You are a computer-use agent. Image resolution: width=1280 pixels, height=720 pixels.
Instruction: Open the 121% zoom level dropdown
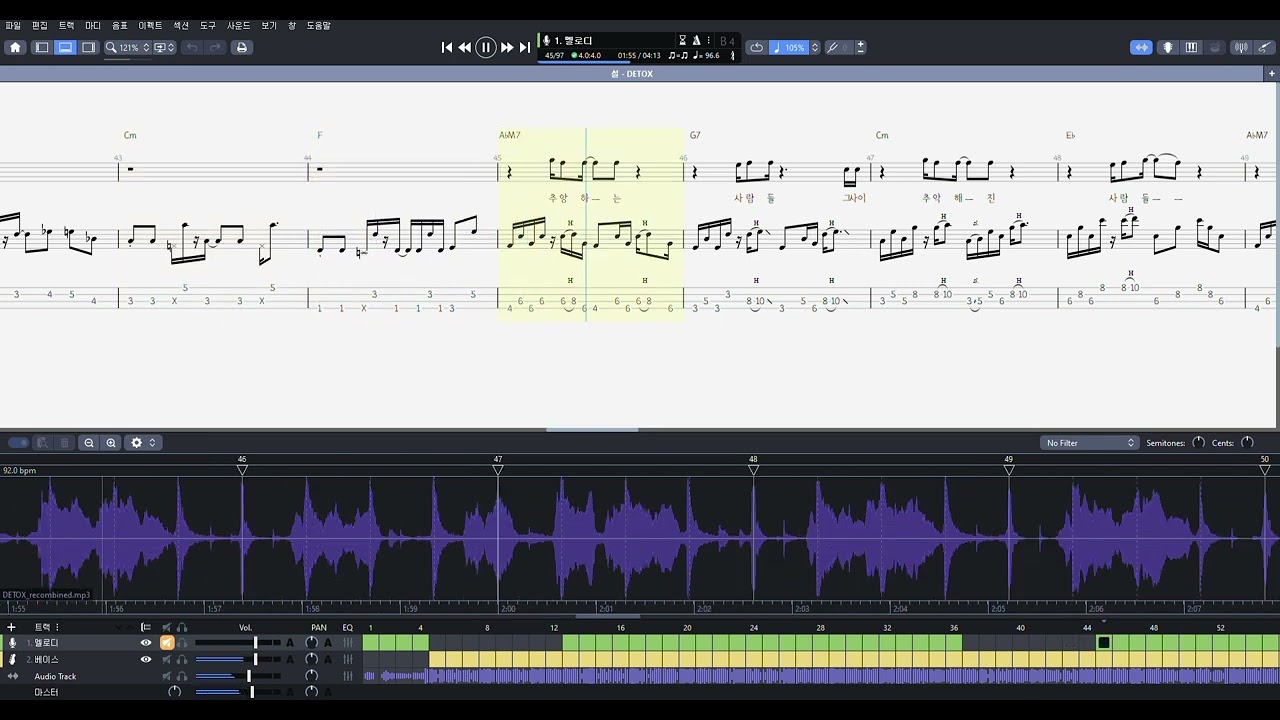pos(128,47)
